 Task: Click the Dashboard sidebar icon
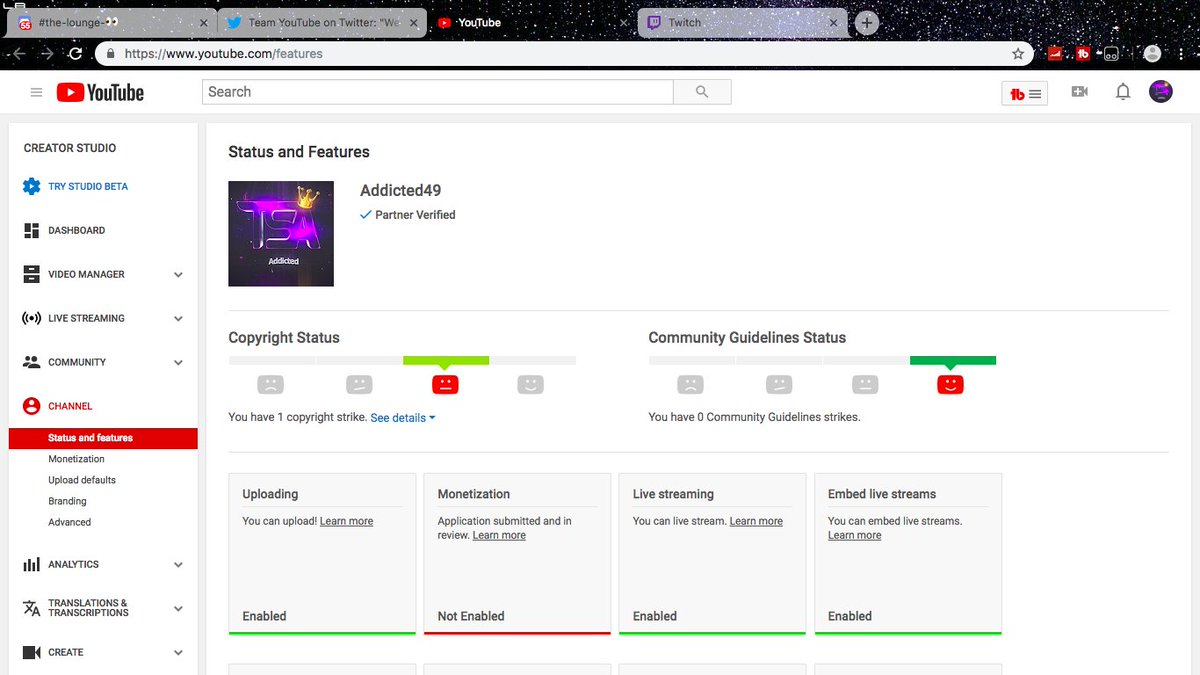31,230
